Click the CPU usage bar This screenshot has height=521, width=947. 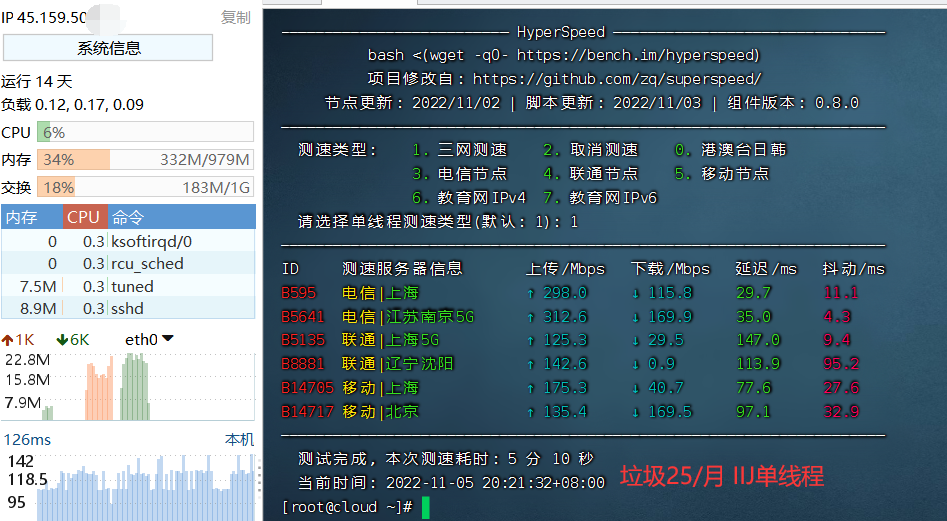tap(145, 132)
